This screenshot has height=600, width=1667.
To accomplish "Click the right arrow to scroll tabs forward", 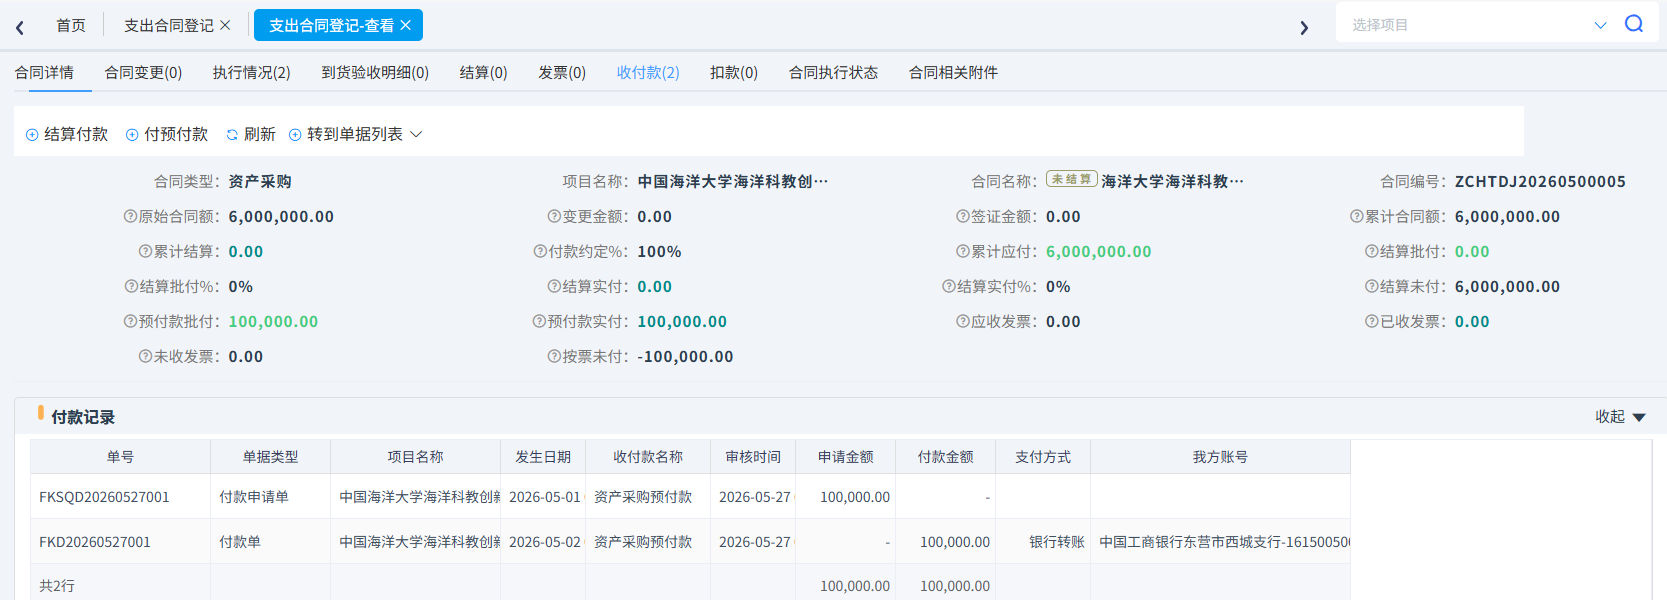I will pos(1304,27).
